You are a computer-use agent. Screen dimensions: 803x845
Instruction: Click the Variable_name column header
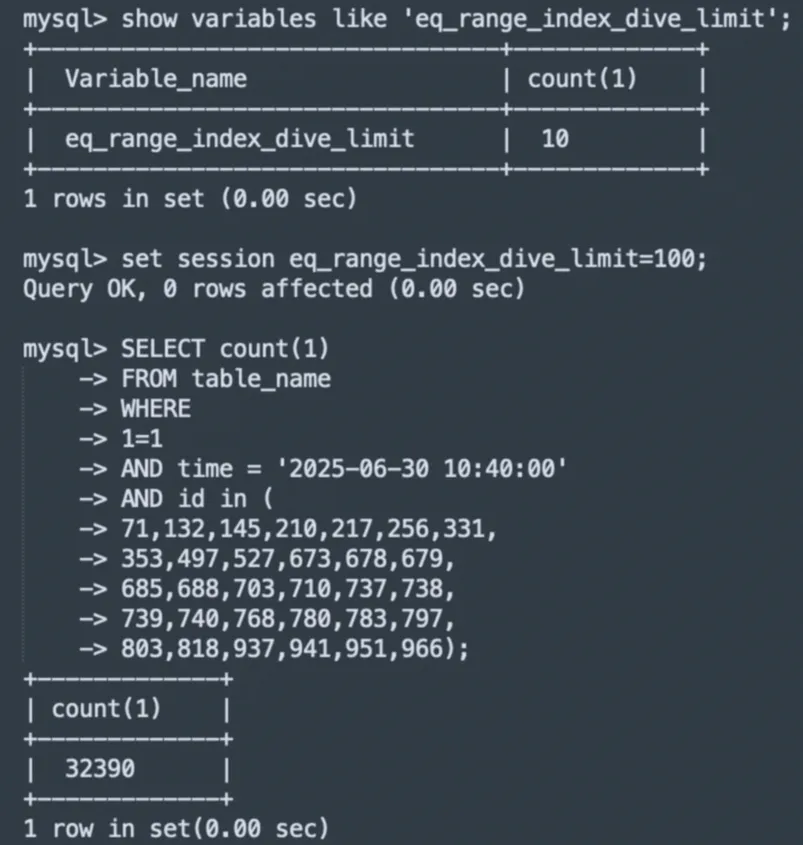(x=156, y=79)
